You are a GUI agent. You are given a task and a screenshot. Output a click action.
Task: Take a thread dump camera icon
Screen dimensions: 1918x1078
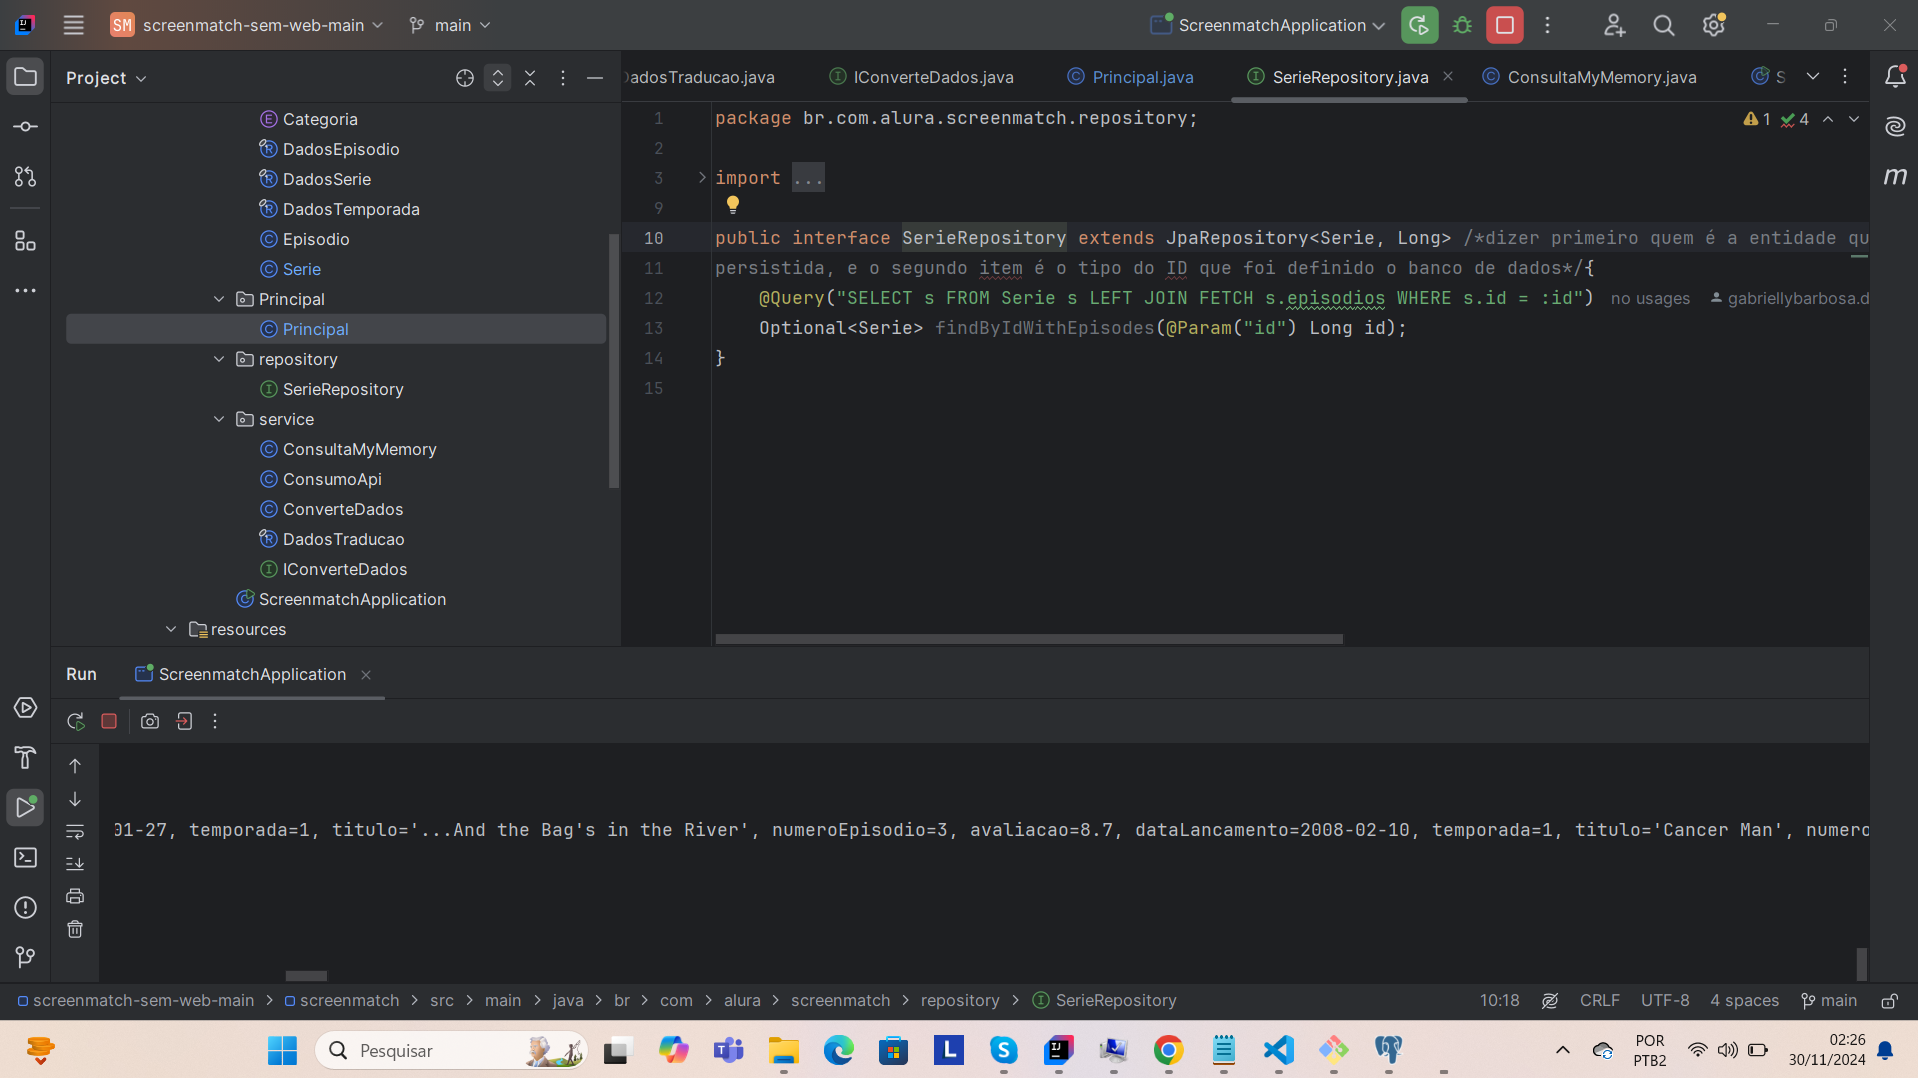coord(150,721)
